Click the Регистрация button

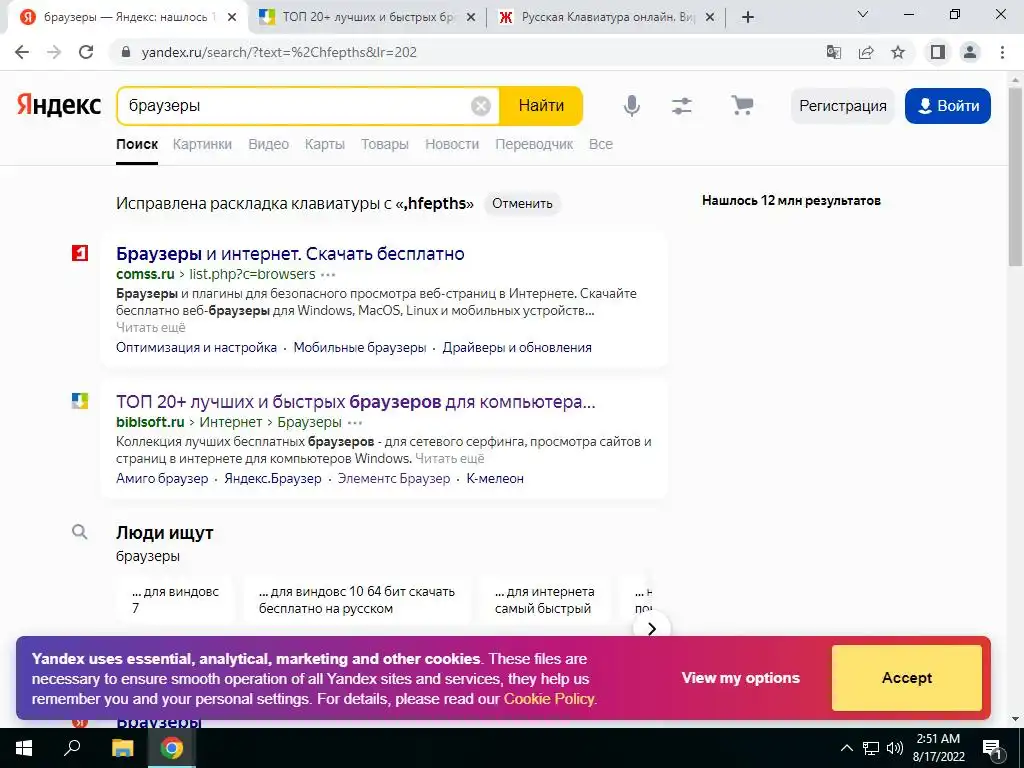click(843, 106)
